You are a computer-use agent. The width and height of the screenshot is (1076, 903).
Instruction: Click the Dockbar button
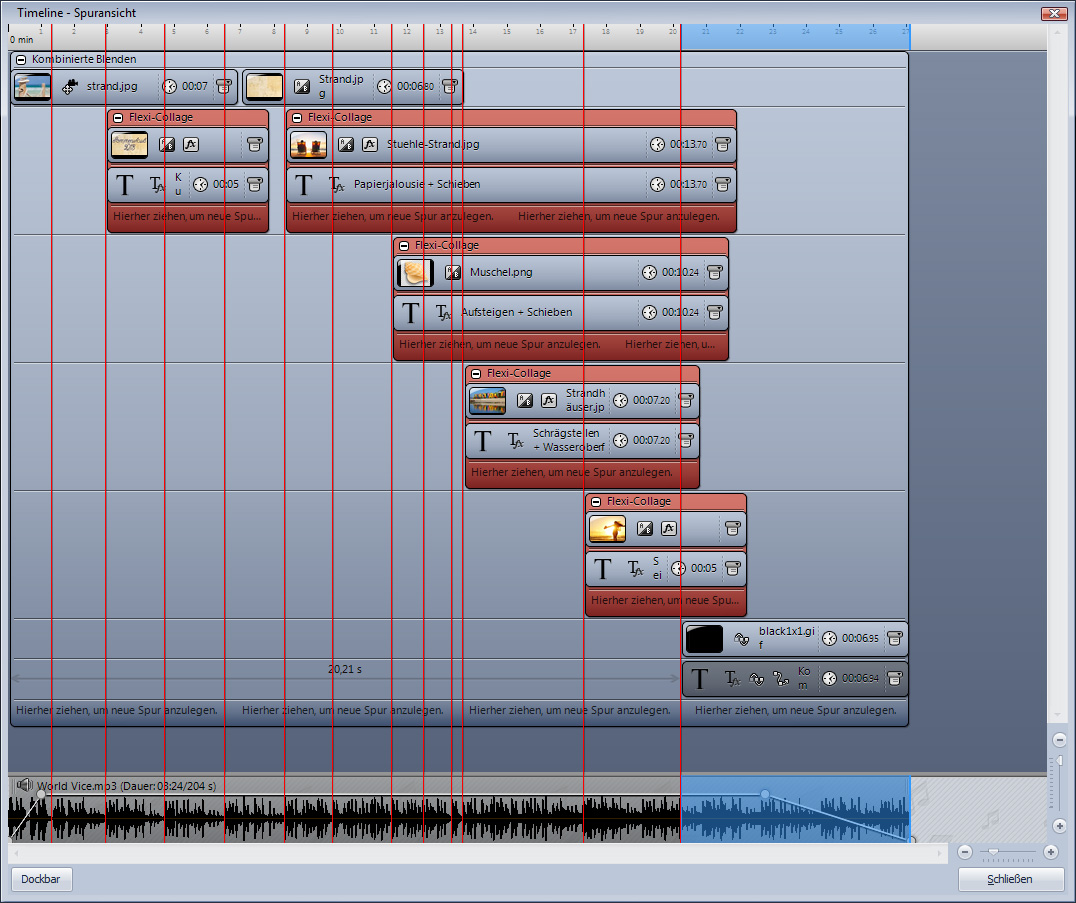[x=41, y=880]
